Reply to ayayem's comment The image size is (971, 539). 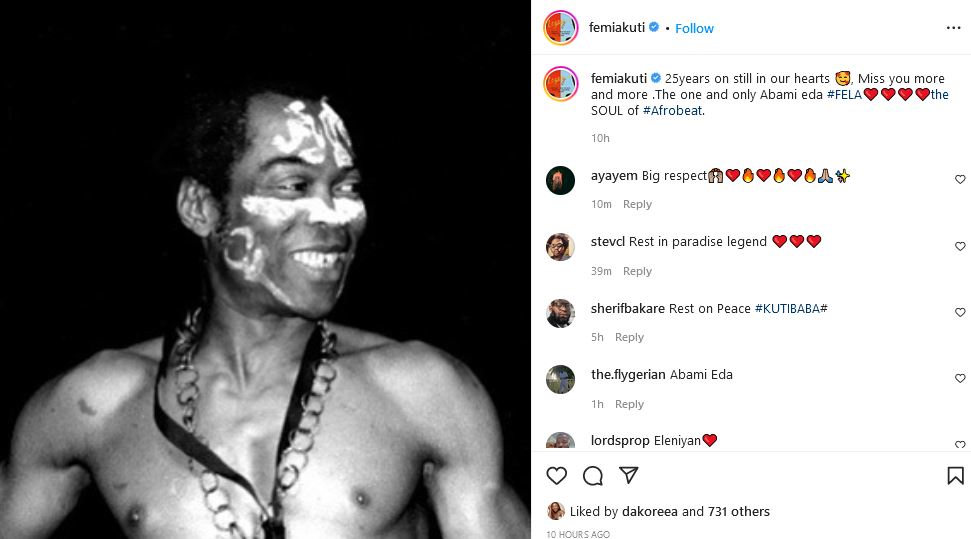click(x=637, y=204)
